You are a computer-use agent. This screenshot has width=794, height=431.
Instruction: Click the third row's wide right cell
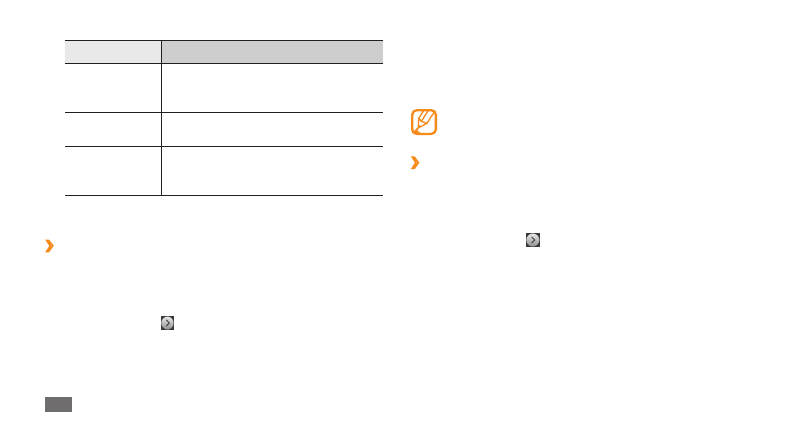[x=273, y=170]
